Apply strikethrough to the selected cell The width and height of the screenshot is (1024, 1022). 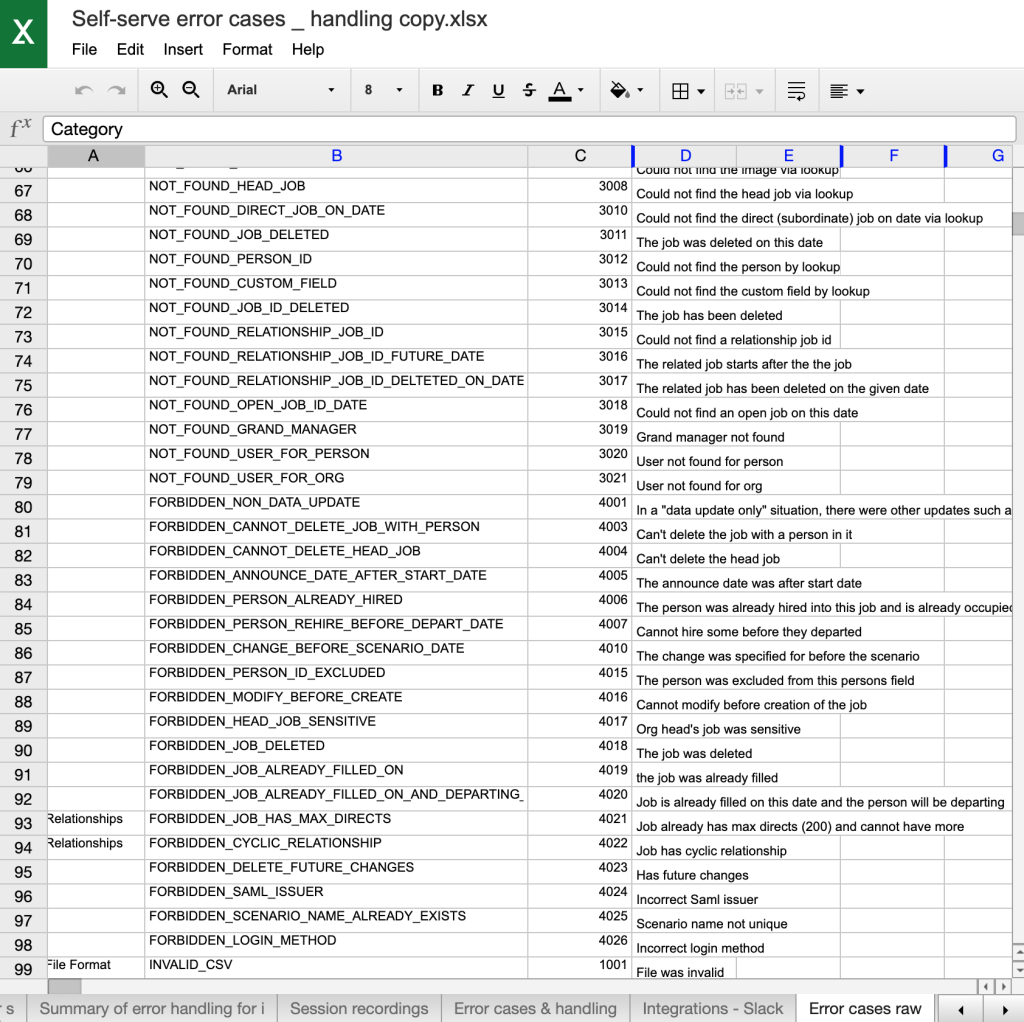point(528,90)
